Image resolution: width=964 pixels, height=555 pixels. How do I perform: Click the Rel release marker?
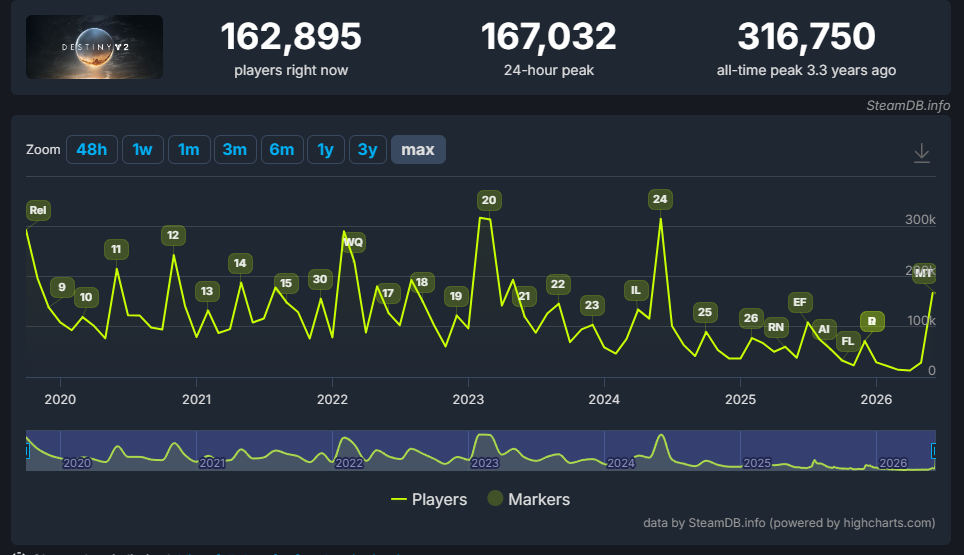(38, 210)
